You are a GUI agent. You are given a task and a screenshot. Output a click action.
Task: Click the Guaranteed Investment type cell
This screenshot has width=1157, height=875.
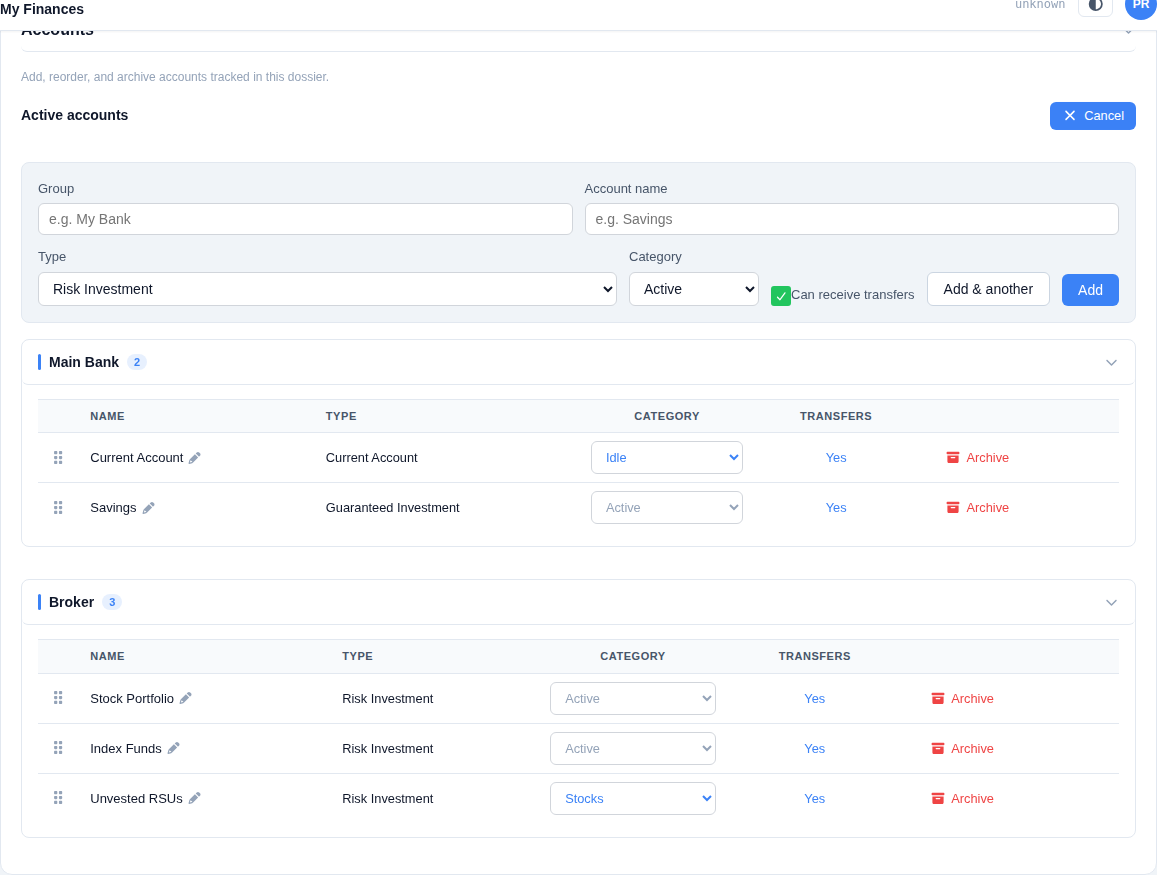[x=393, y=508]
